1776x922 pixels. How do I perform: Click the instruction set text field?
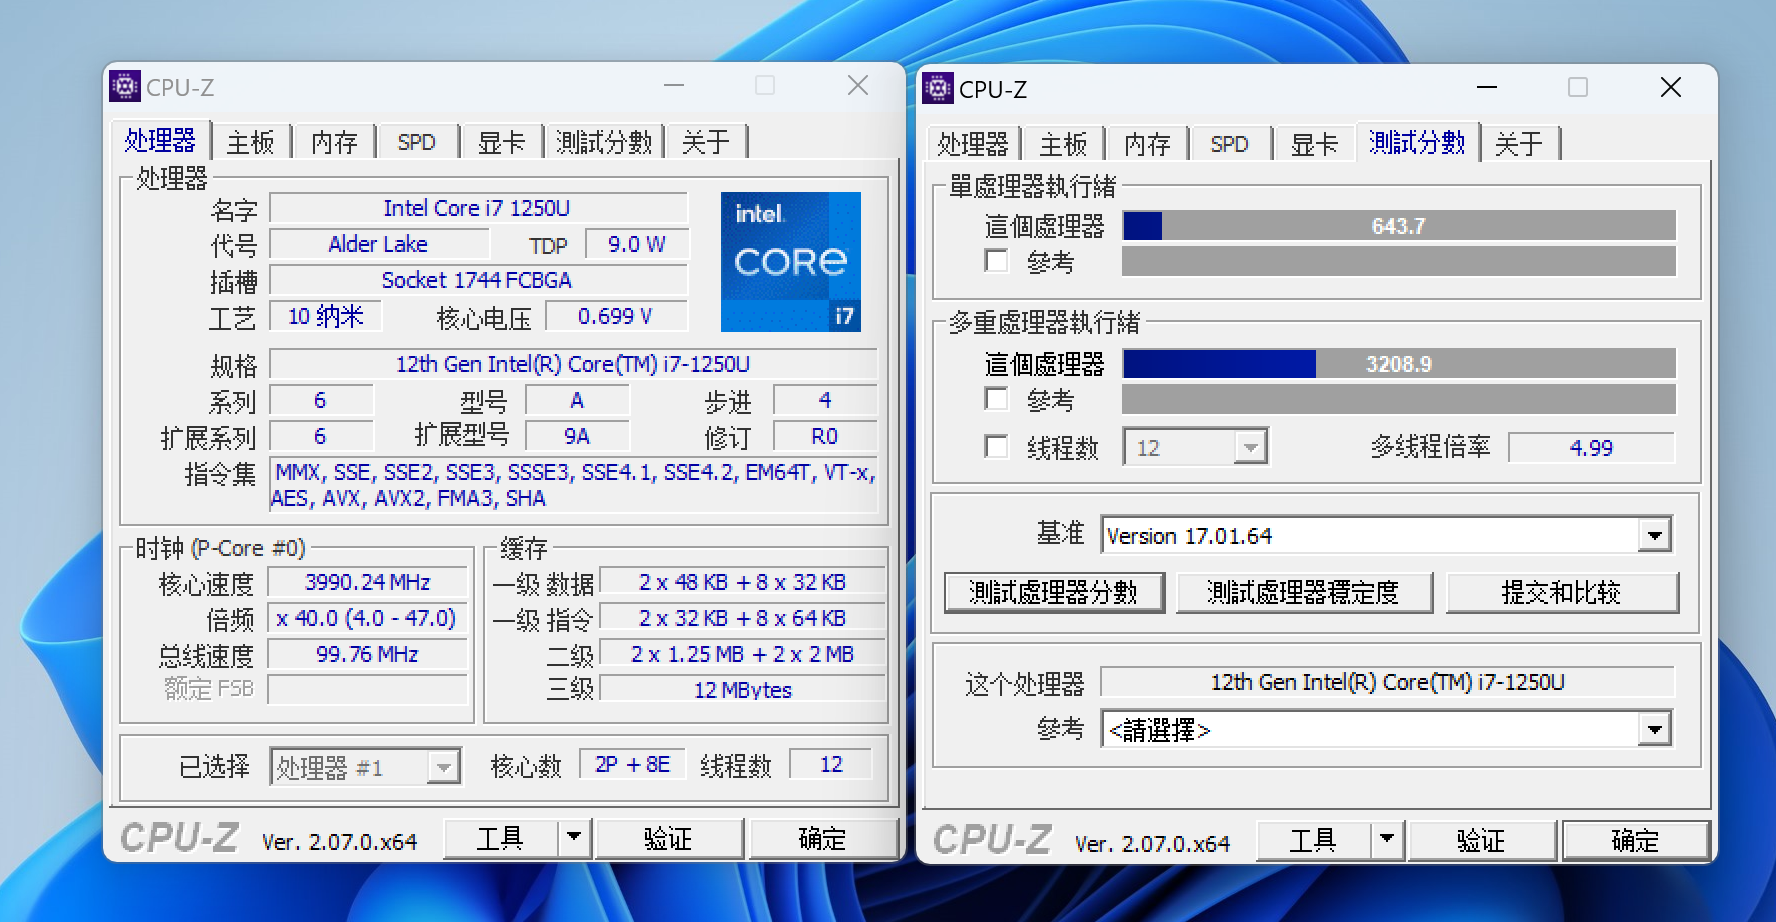[x=573, y=485]
